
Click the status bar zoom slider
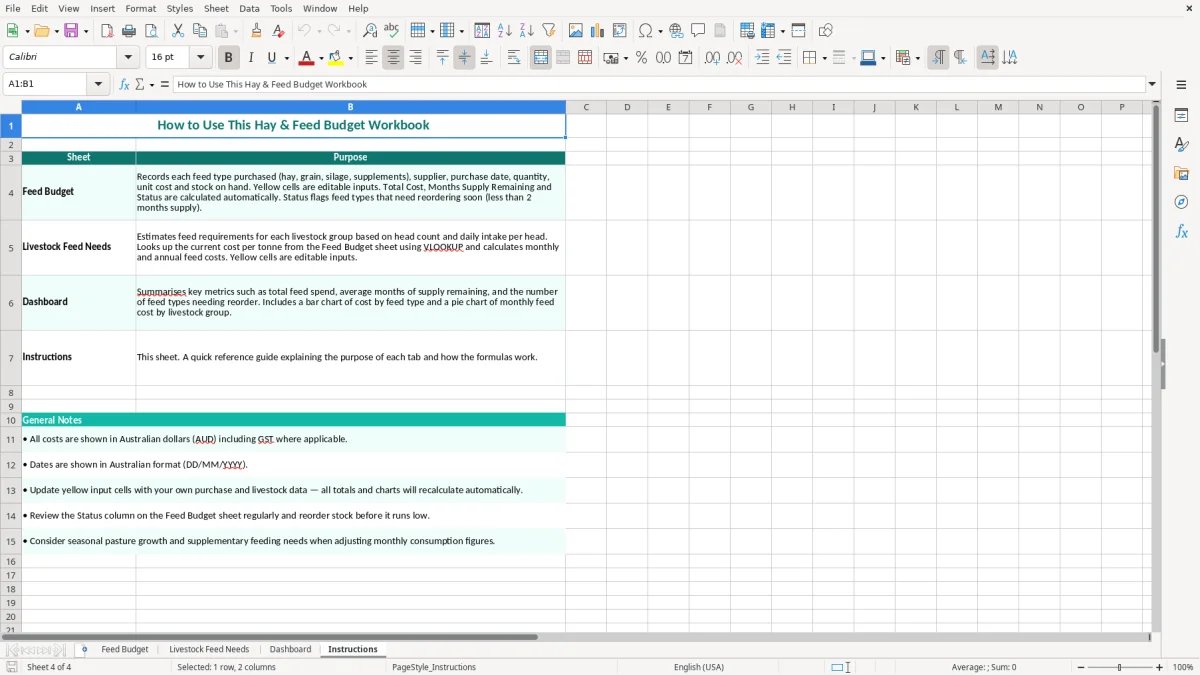[x=1120, y=667]
